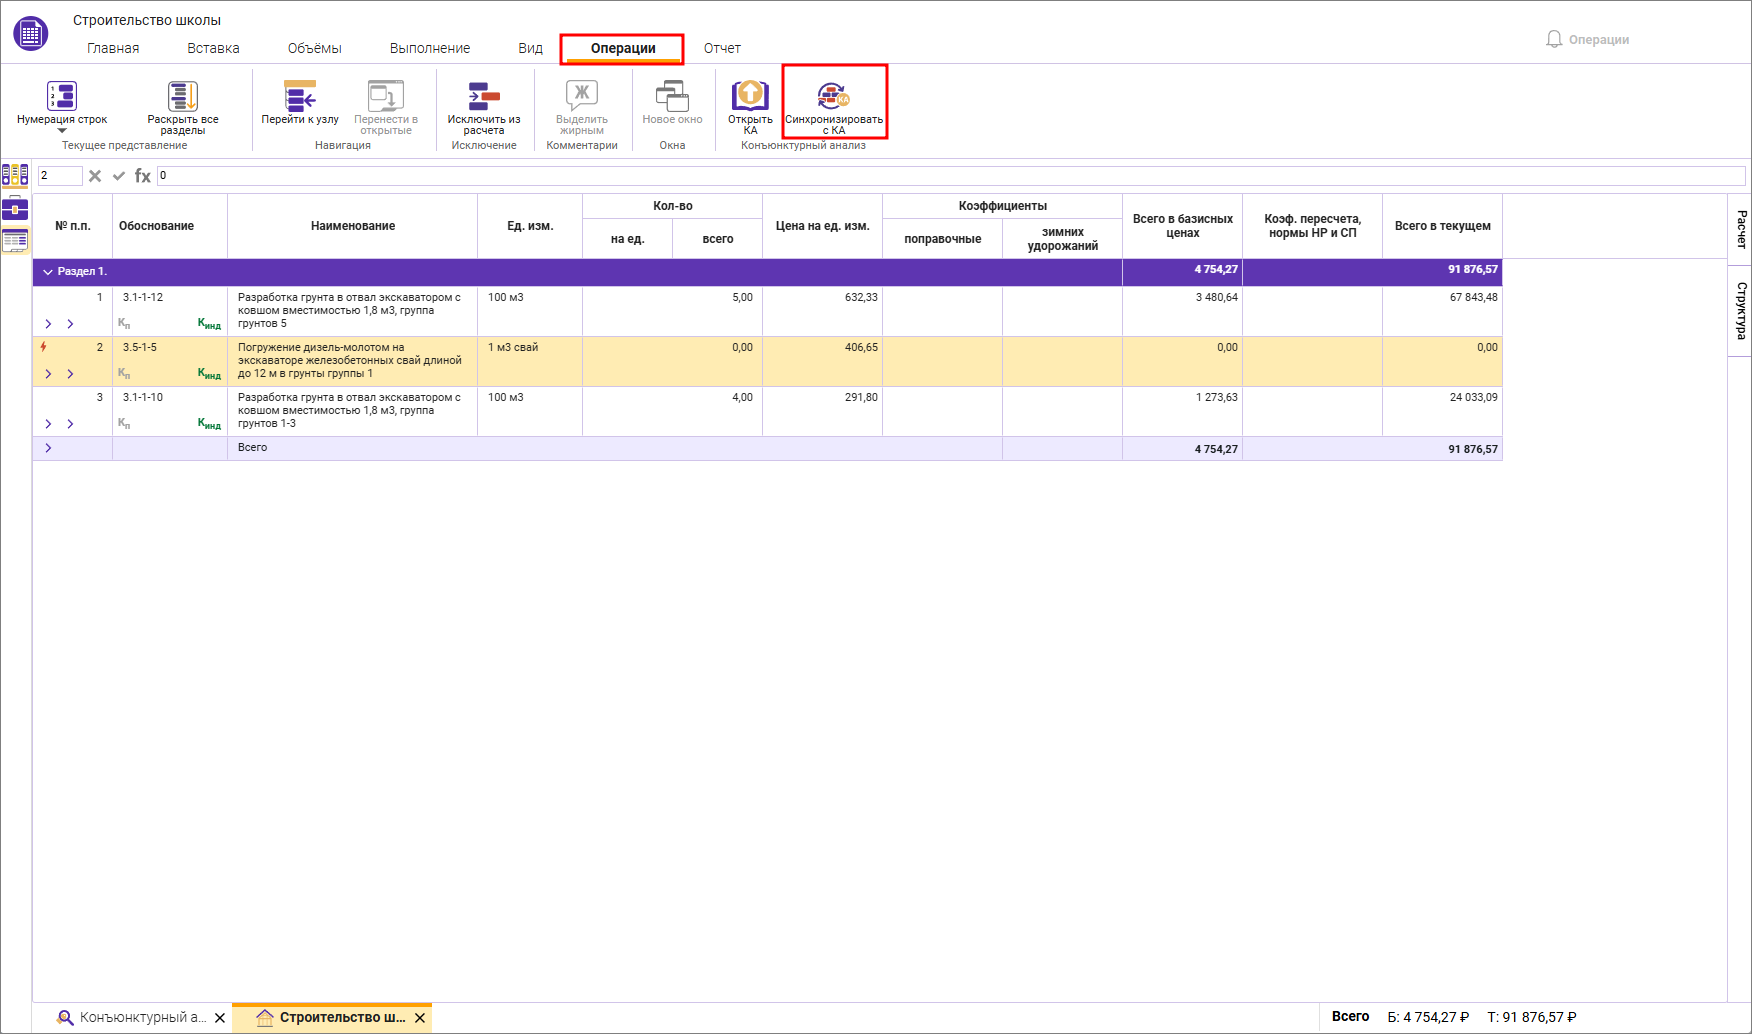The height and width of the screenshot is (1034, 1752).
Task: Click the table view sidebar icon
Action: [15, 241]
